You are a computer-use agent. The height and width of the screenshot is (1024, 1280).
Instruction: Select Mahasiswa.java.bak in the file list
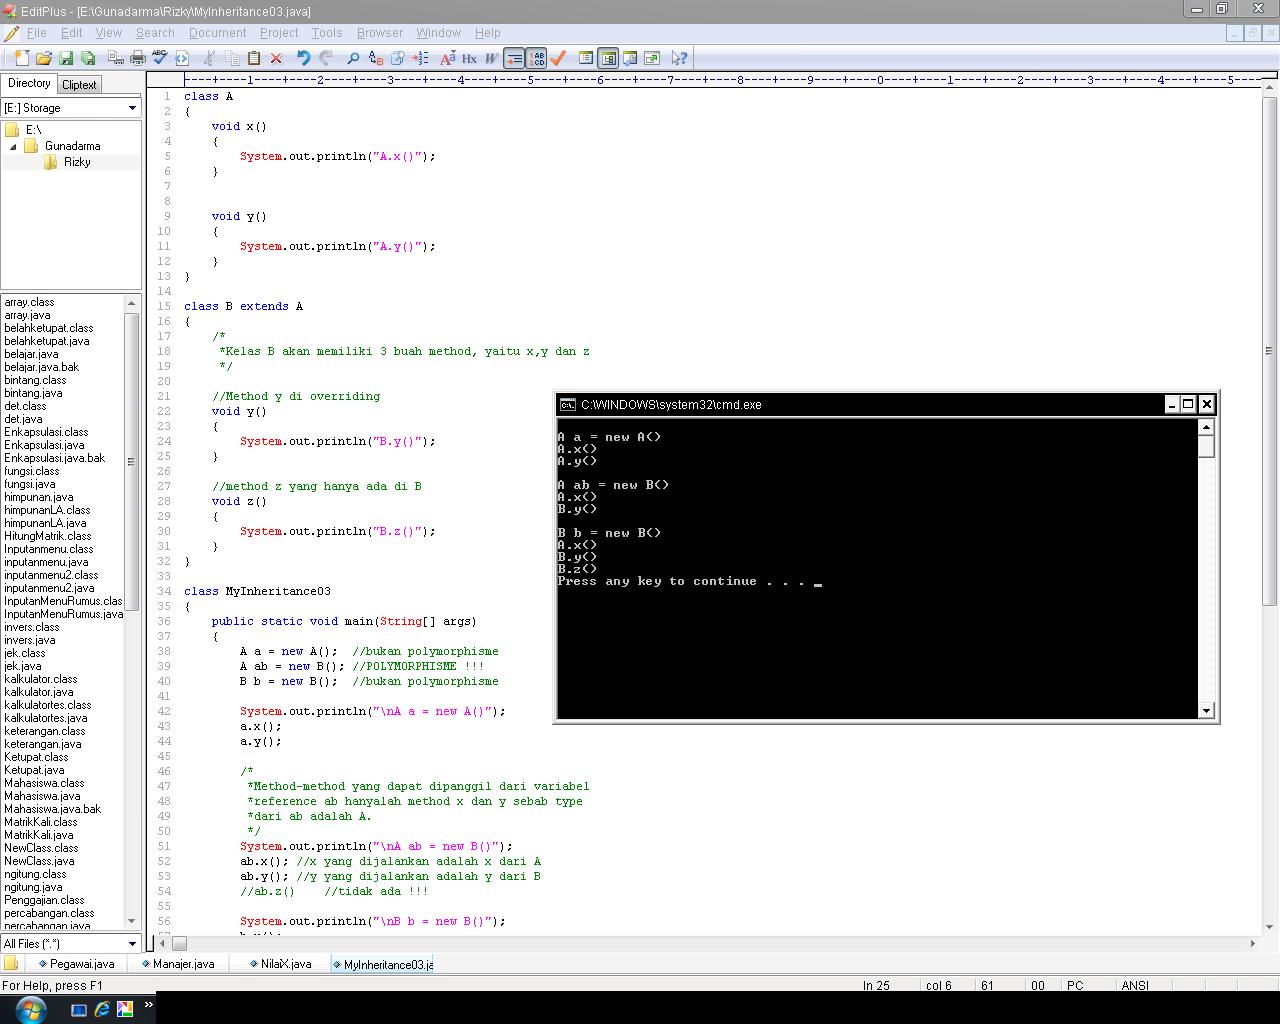[52, 809]
